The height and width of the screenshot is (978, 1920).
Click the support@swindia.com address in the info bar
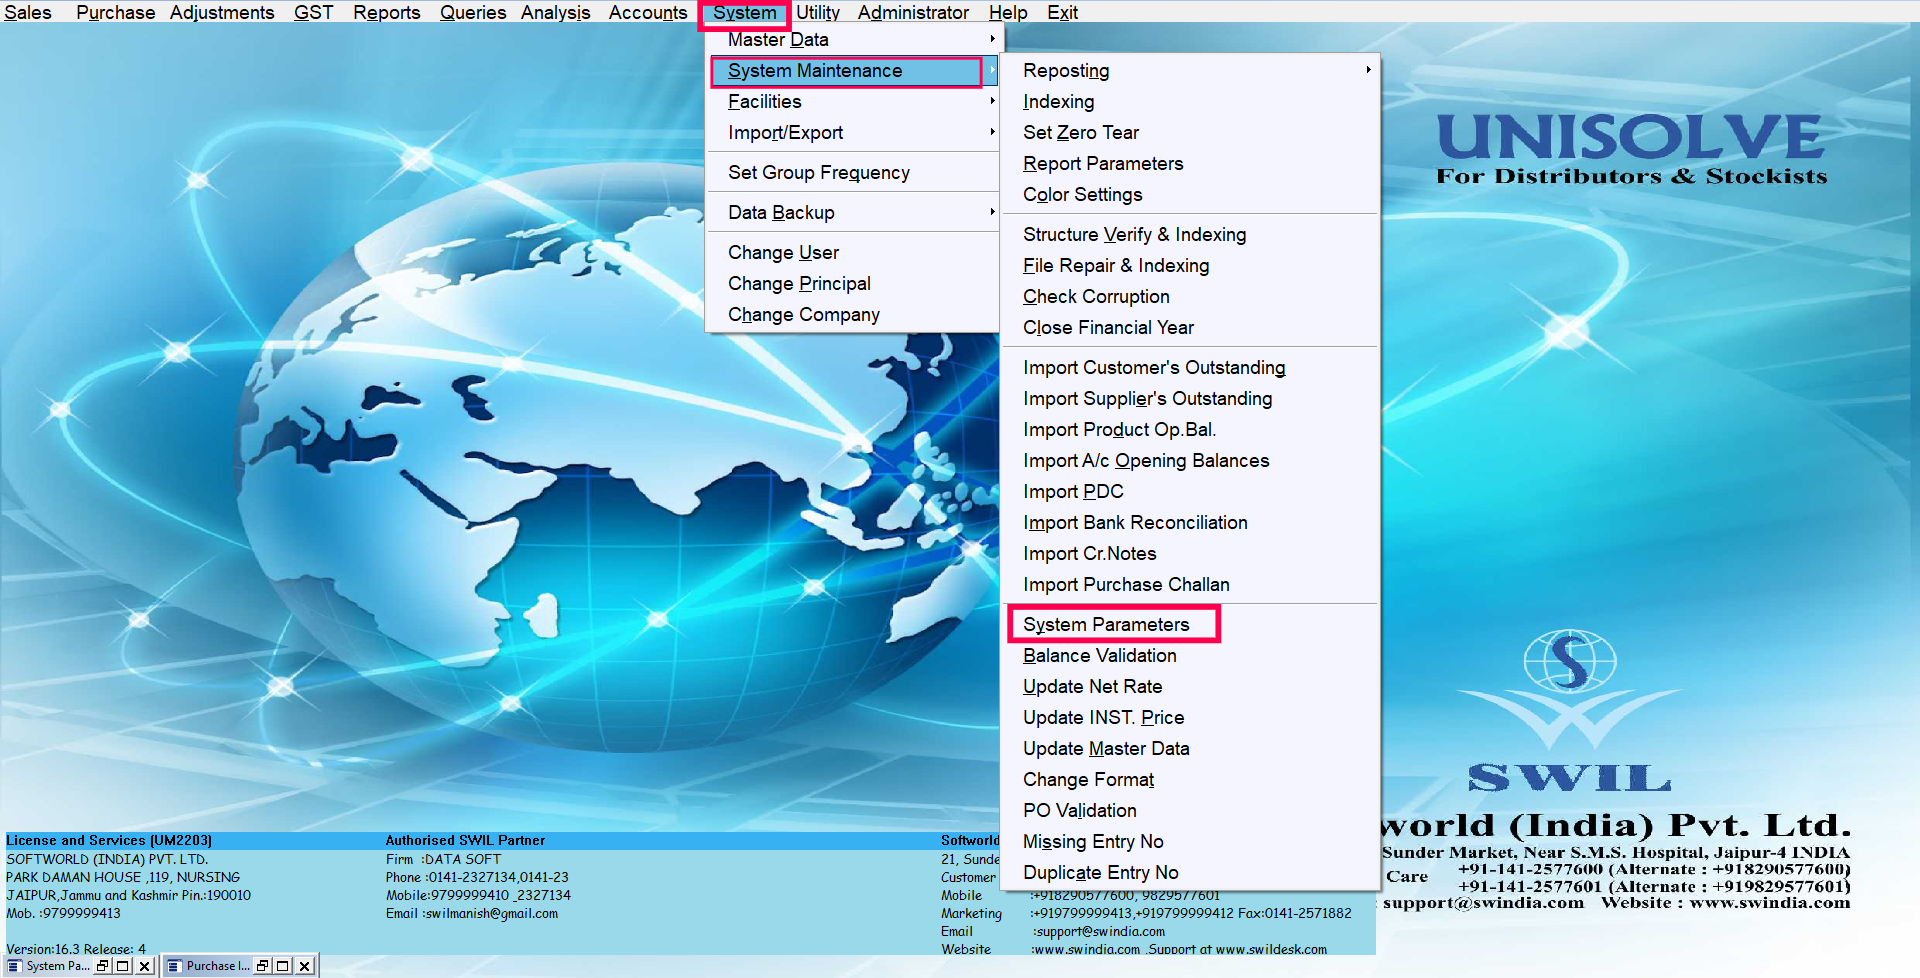(1100, 932)
